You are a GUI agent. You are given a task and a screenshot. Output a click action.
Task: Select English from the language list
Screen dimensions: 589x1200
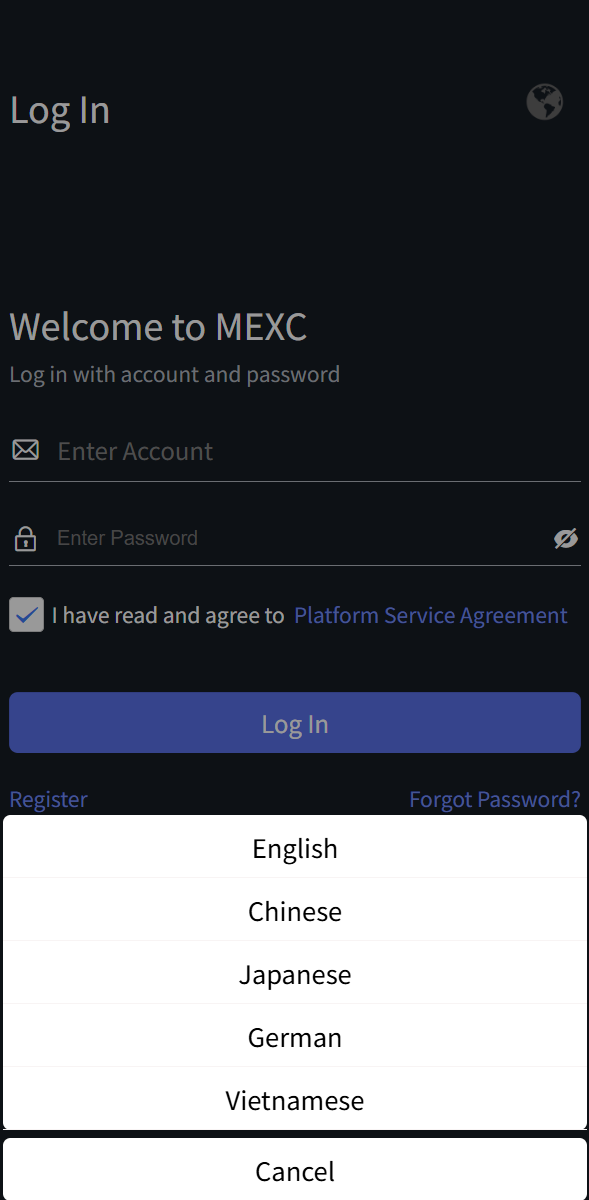tap(295, 847)
